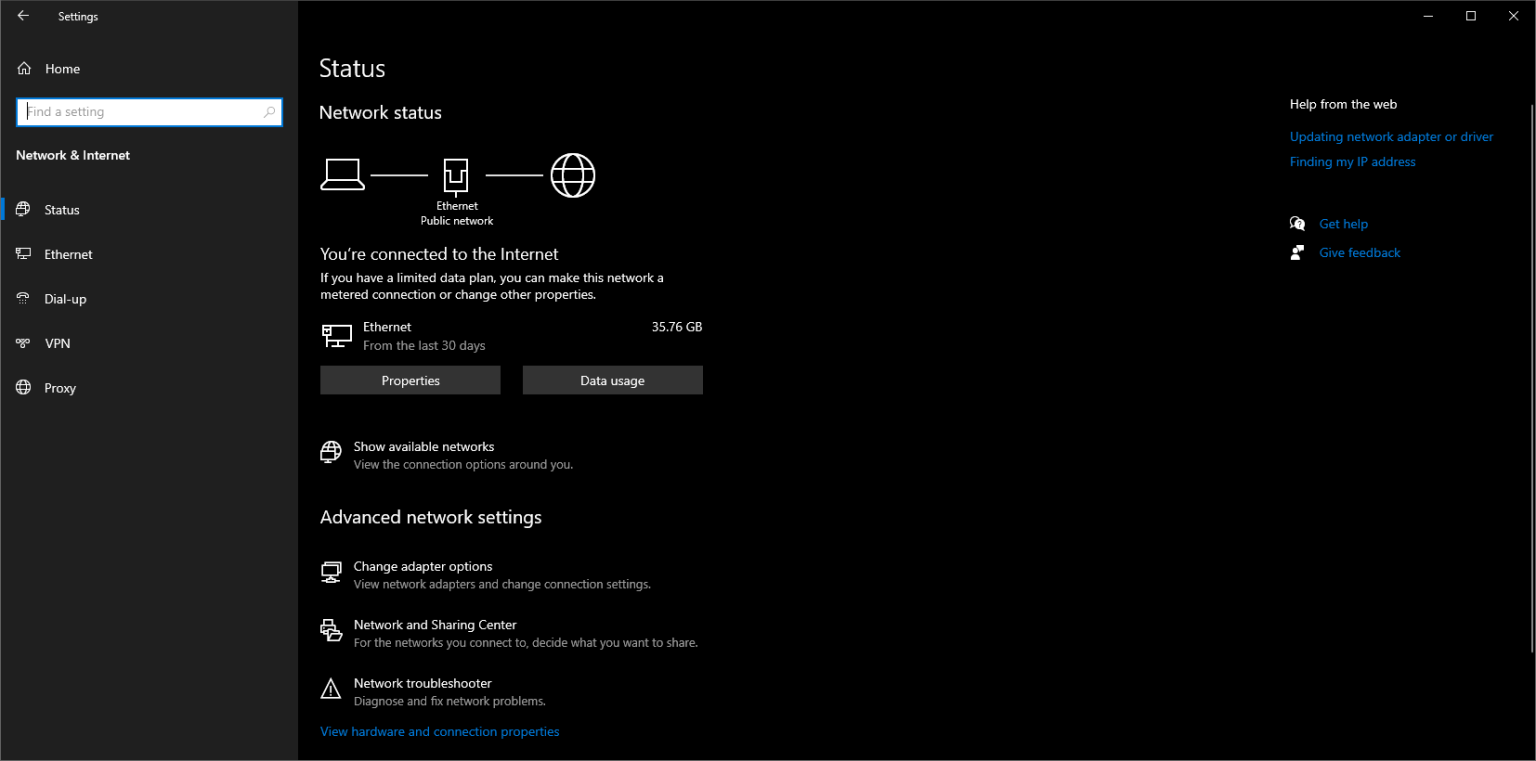Screen dimensions: 1536x761
Task: View hardware and connection properties link
Action: (x=440, y=732)
